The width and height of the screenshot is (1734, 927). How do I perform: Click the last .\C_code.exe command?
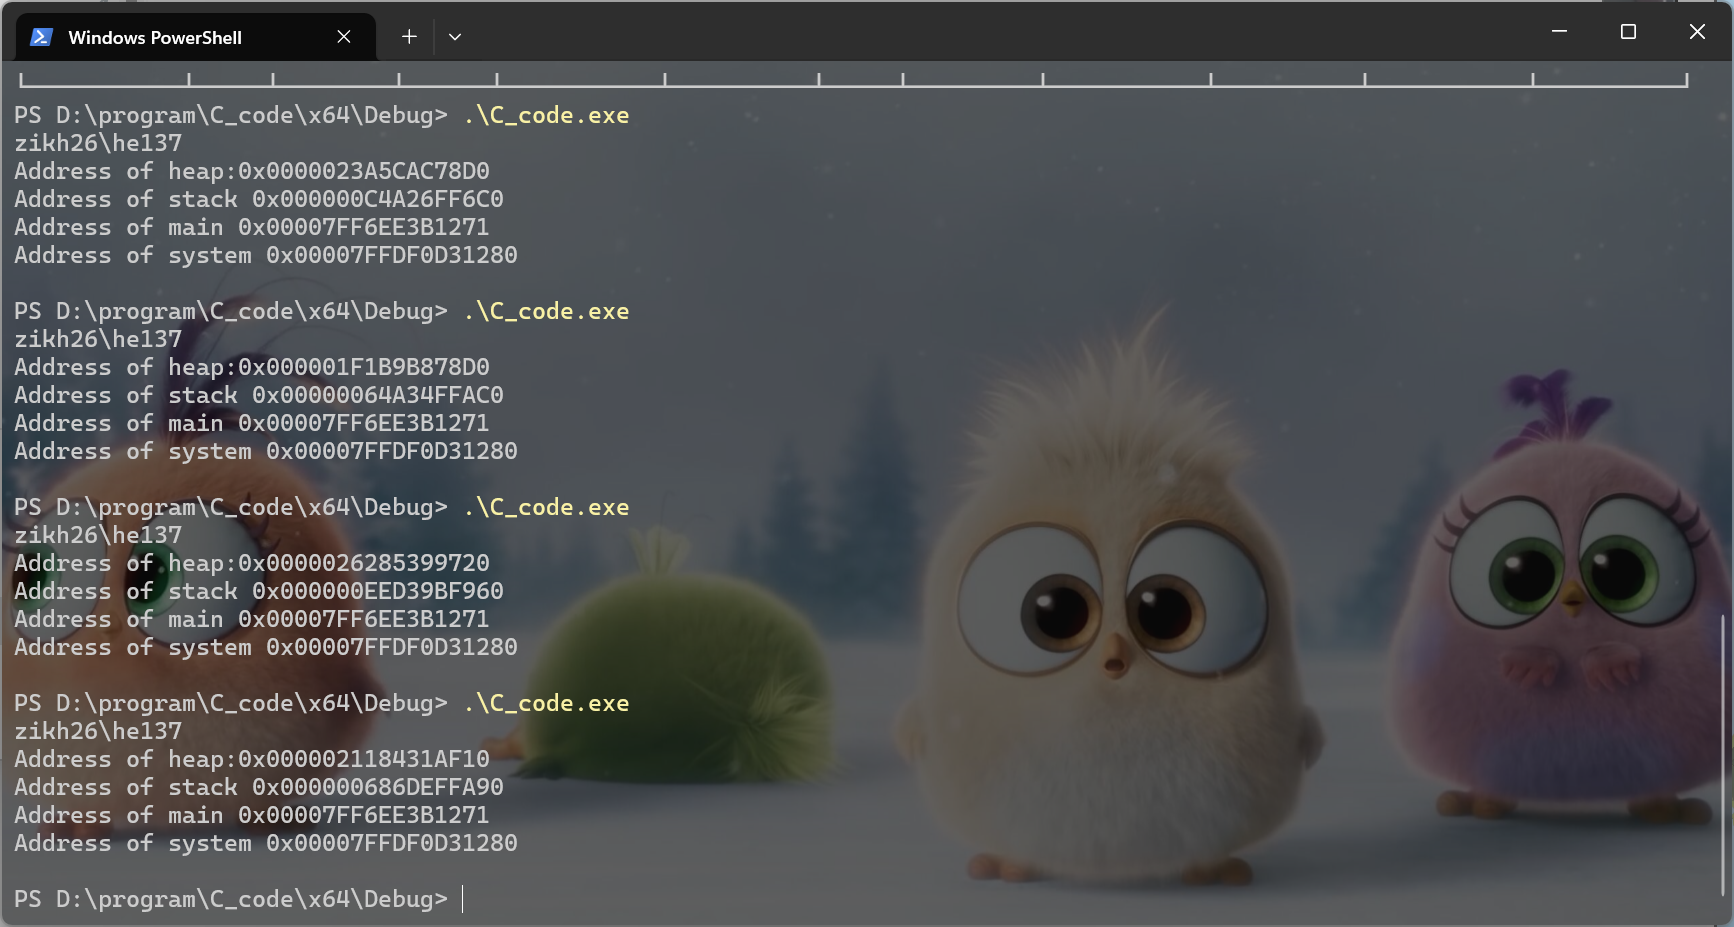(x=546, y=703)
